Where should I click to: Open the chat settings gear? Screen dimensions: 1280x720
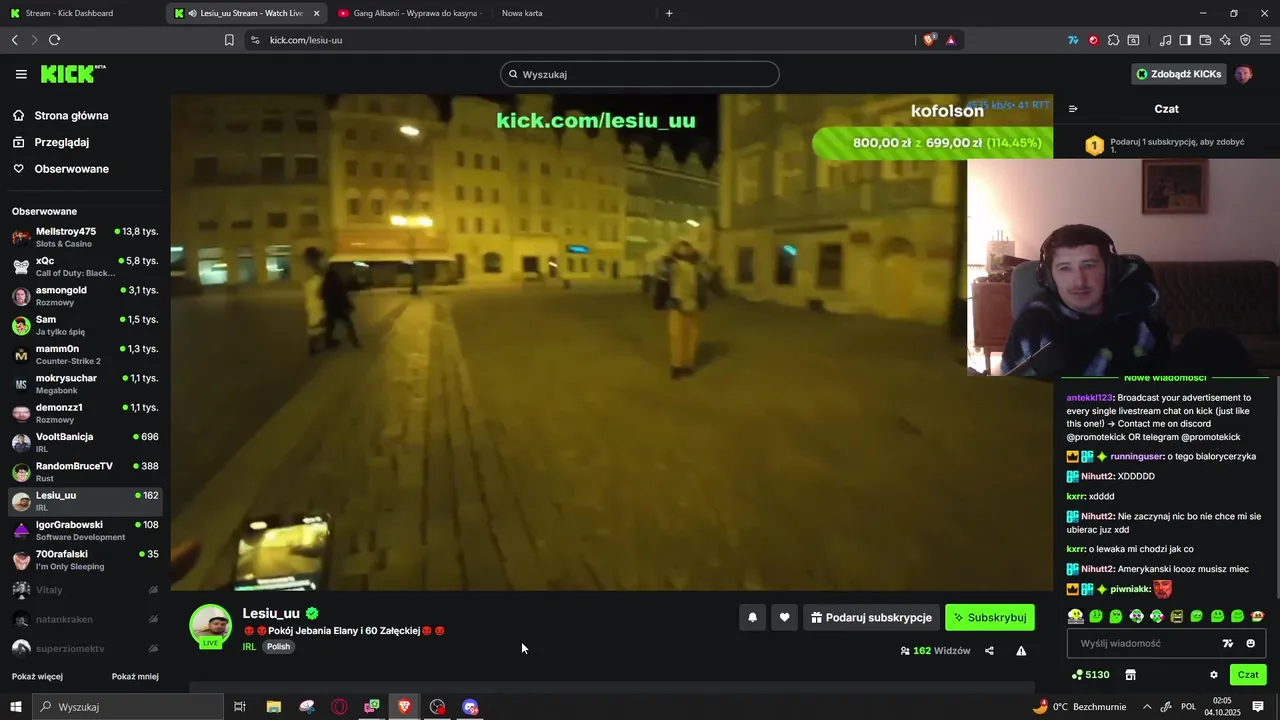pos(1214,675)
